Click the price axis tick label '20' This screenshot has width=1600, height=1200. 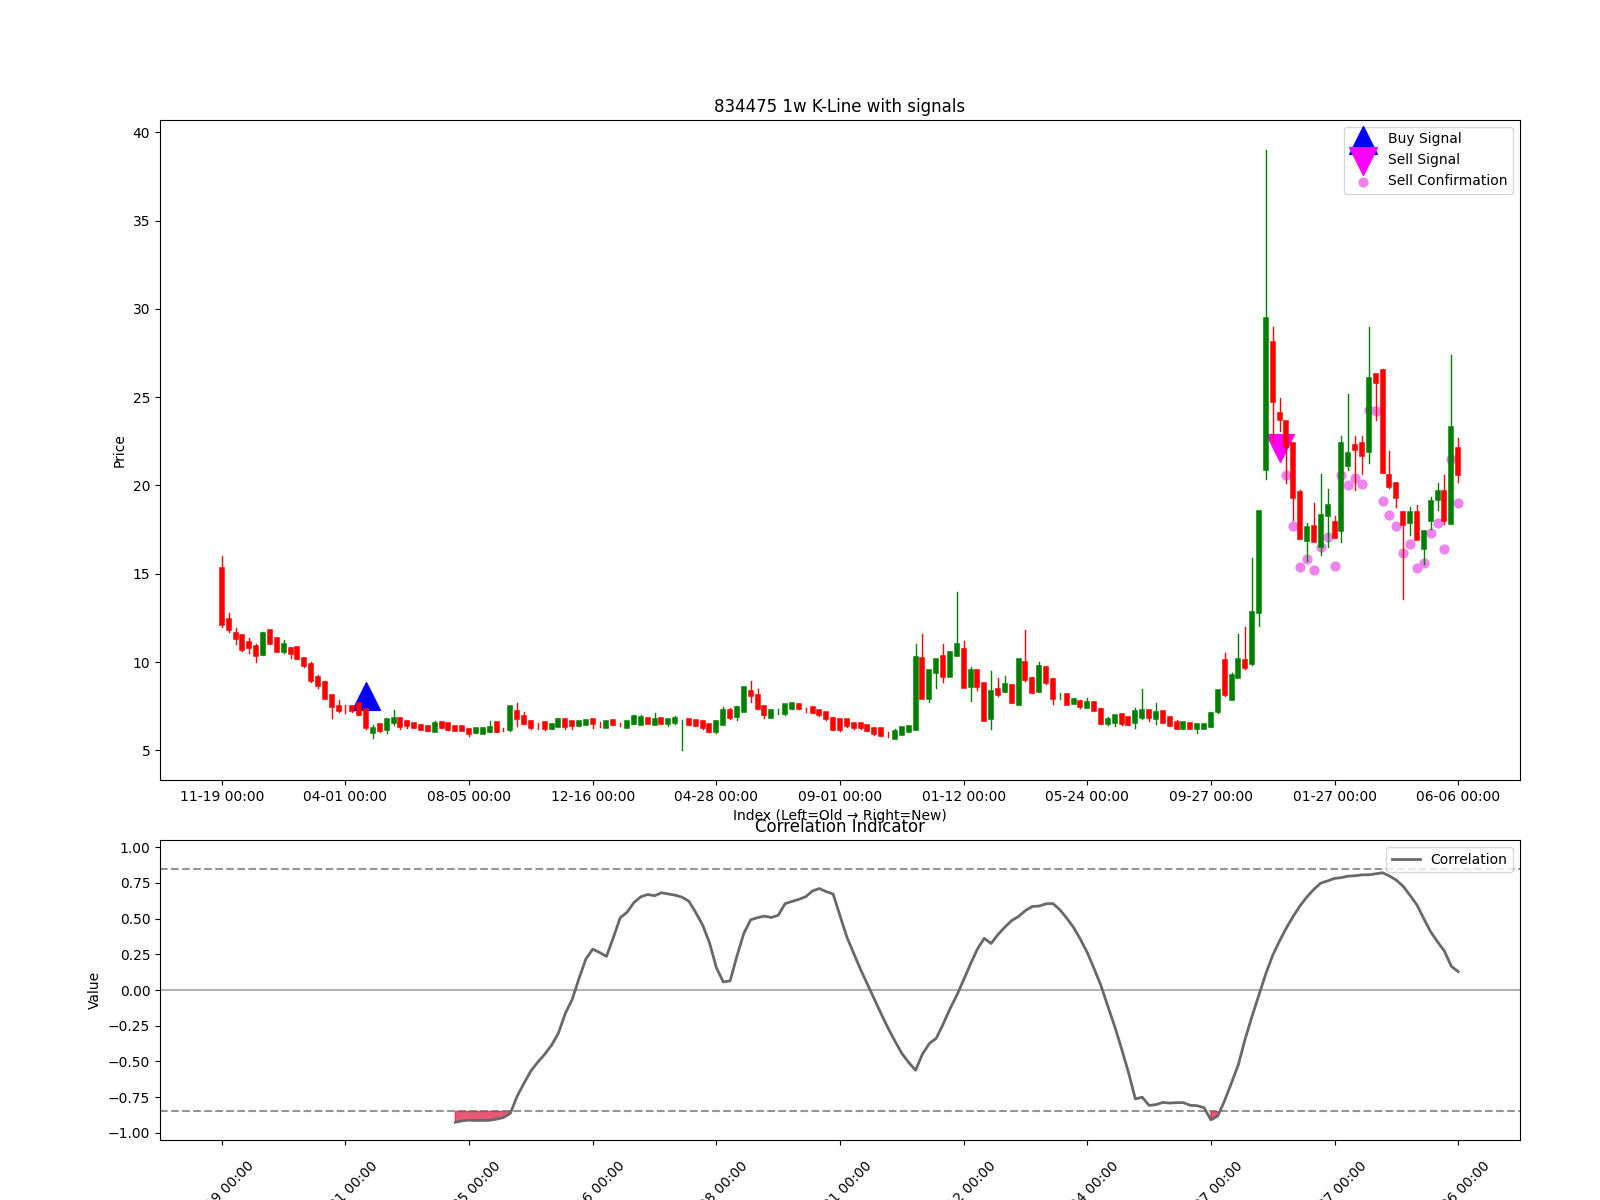click(x=141, y=486)
